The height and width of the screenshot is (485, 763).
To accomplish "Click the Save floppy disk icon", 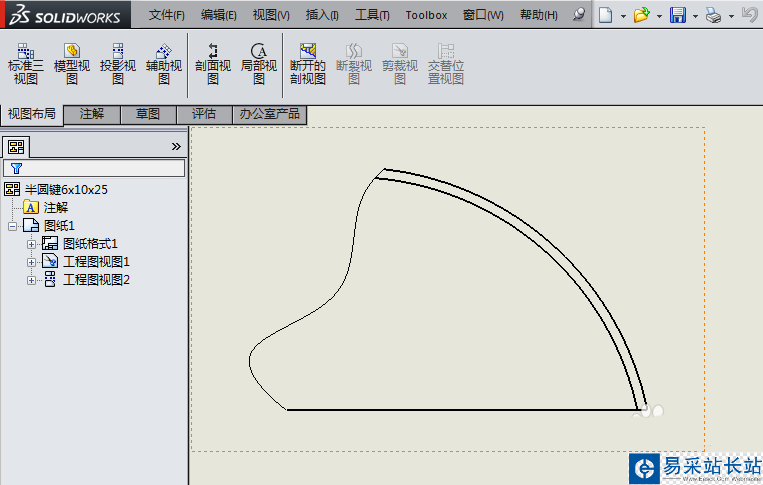I will 678,15.
